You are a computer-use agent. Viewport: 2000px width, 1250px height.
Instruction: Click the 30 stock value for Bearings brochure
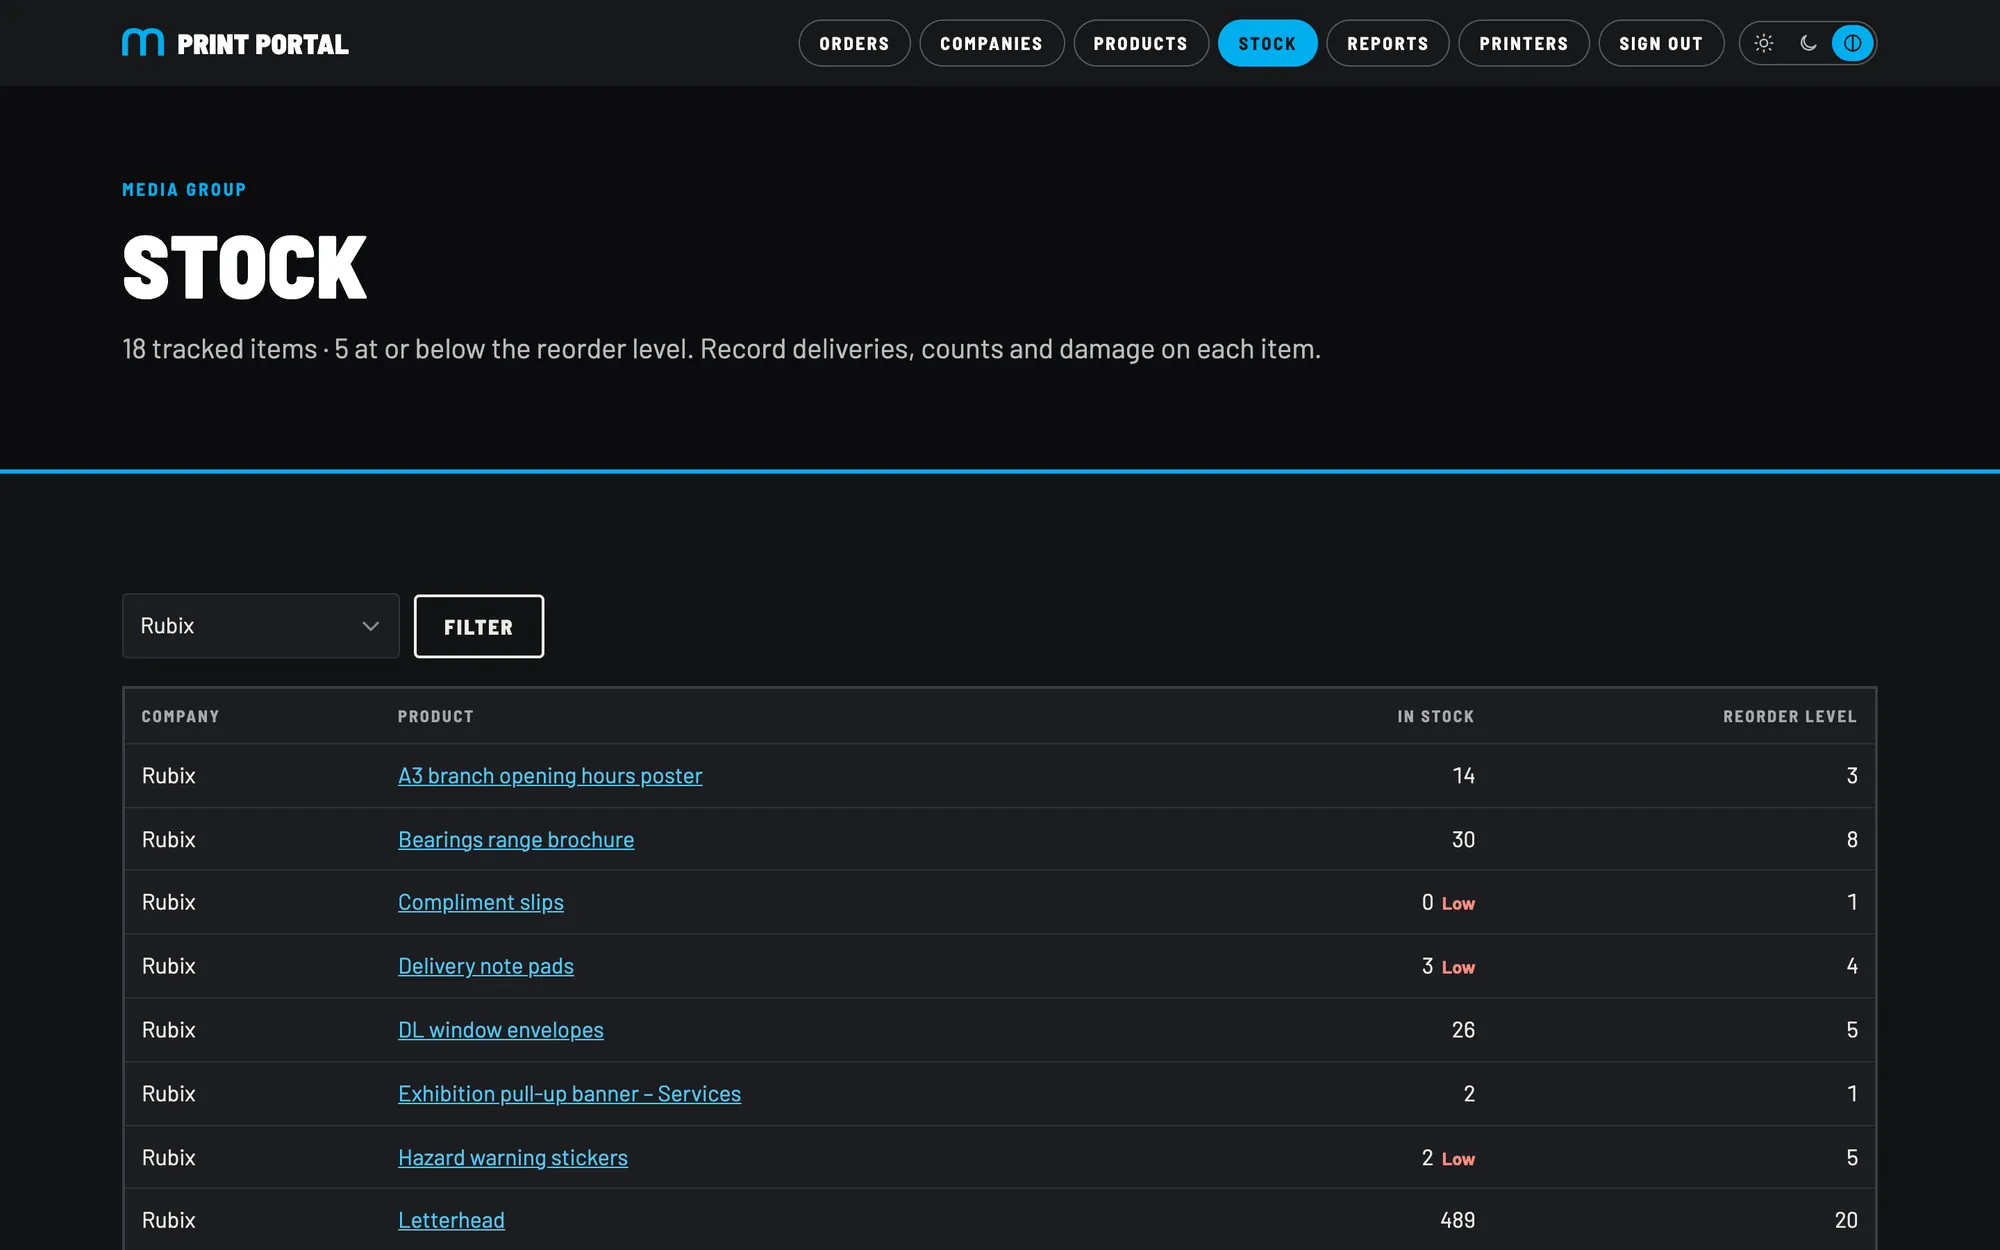1463,840
